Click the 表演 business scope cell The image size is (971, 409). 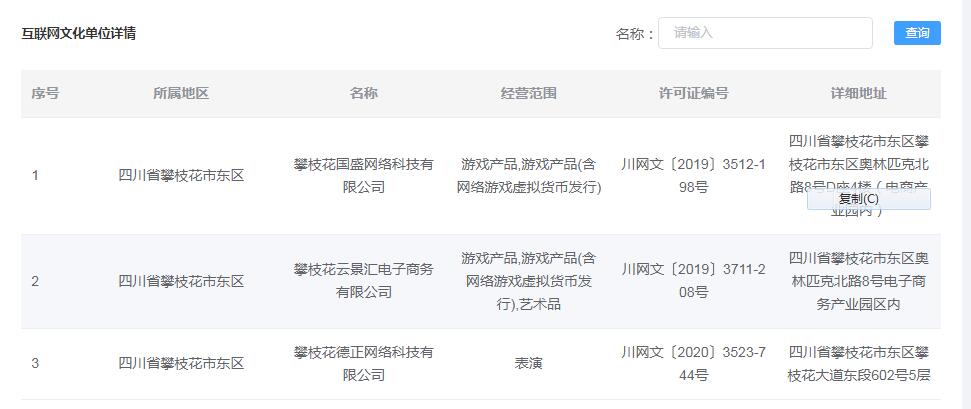pyautogui.click(x=528, y=364)
